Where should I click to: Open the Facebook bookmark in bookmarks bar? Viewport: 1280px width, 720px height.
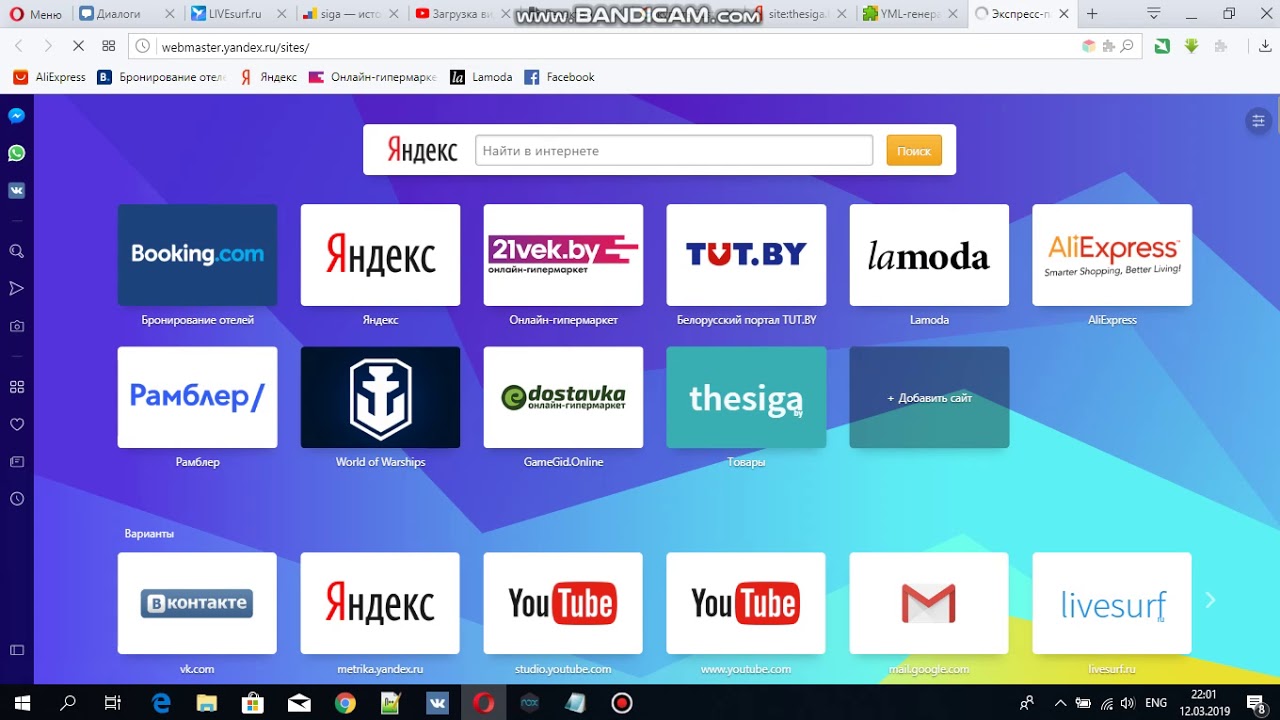(x=560, y=77)
